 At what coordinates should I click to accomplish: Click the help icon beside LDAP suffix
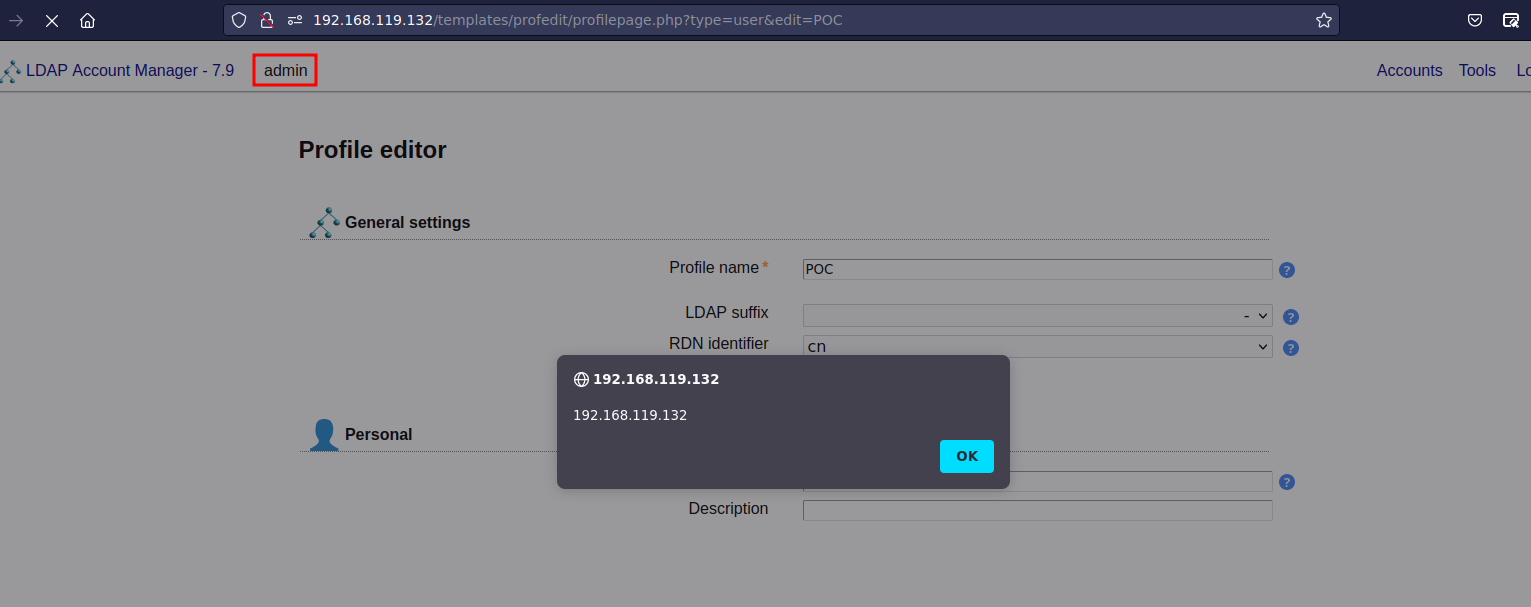point(1290,316)
